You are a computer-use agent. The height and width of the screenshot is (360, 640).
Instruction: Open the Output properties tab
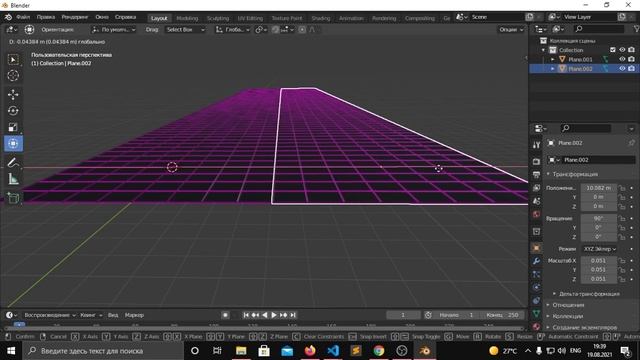click(536, 175)
